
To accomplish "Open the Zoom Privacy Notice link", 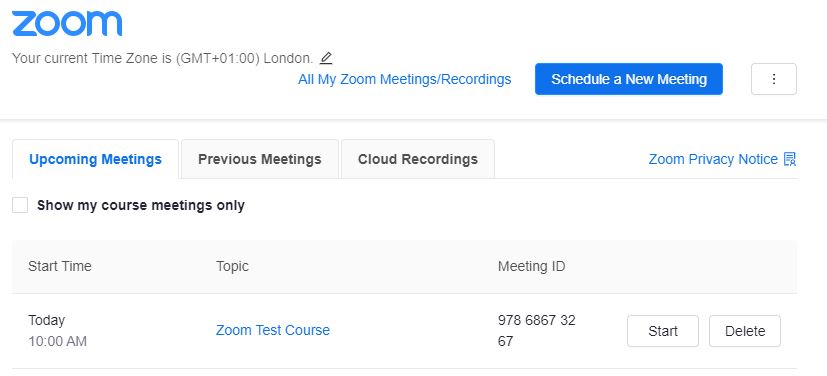I will tap(713, 159).
